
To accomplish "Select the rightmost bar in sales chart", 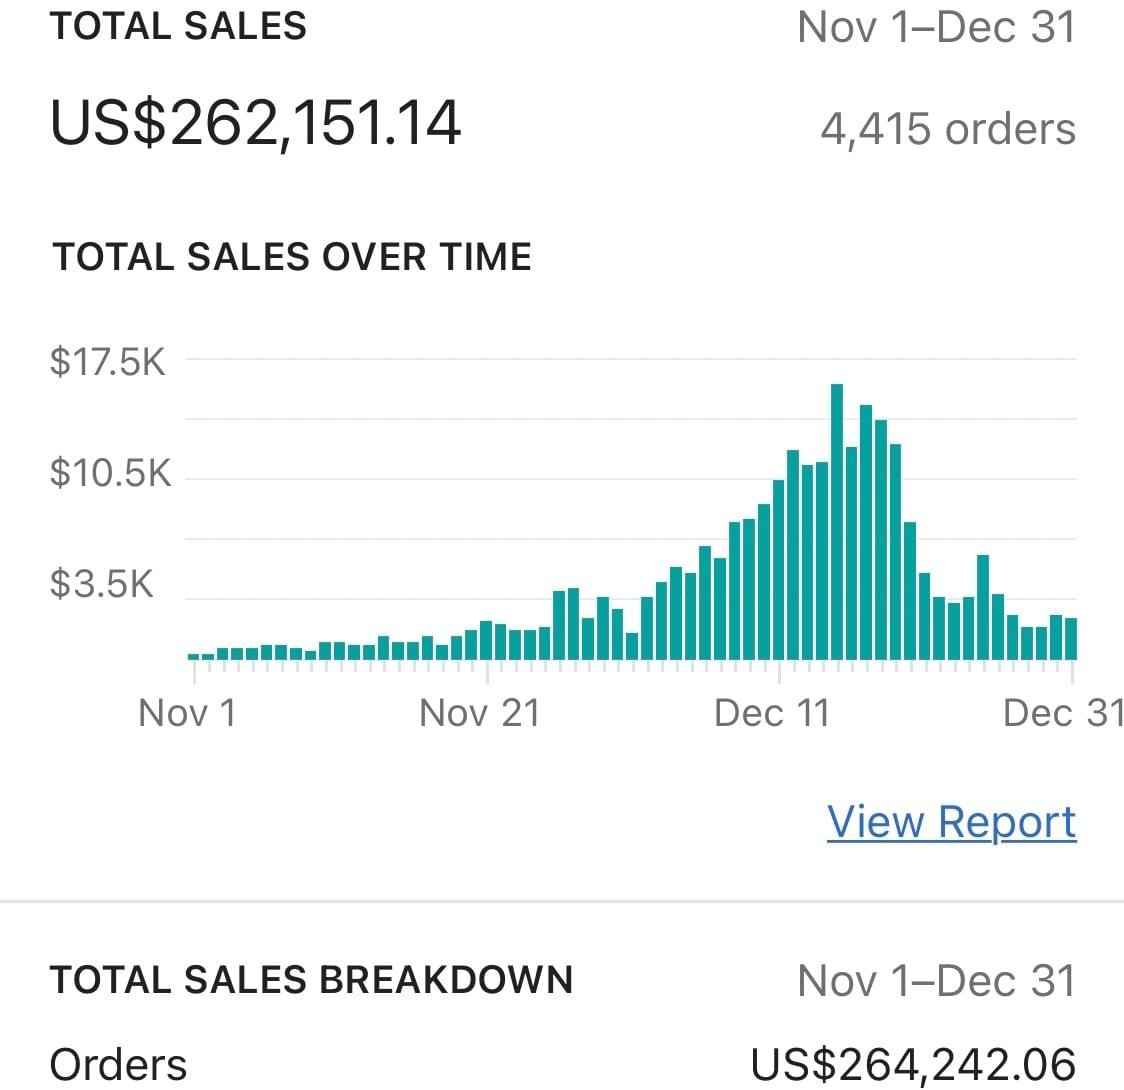I will [x=1071, y=639].
